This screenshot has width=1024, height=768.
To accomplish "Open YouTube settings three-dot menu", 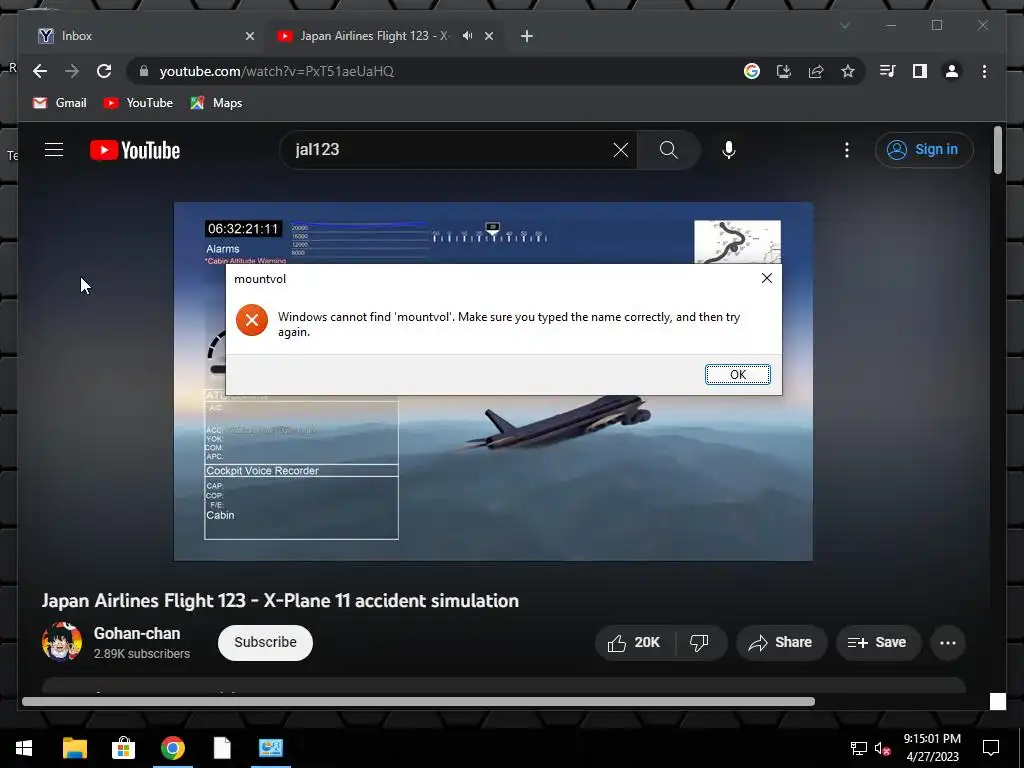I will click(x=847, y=150).
